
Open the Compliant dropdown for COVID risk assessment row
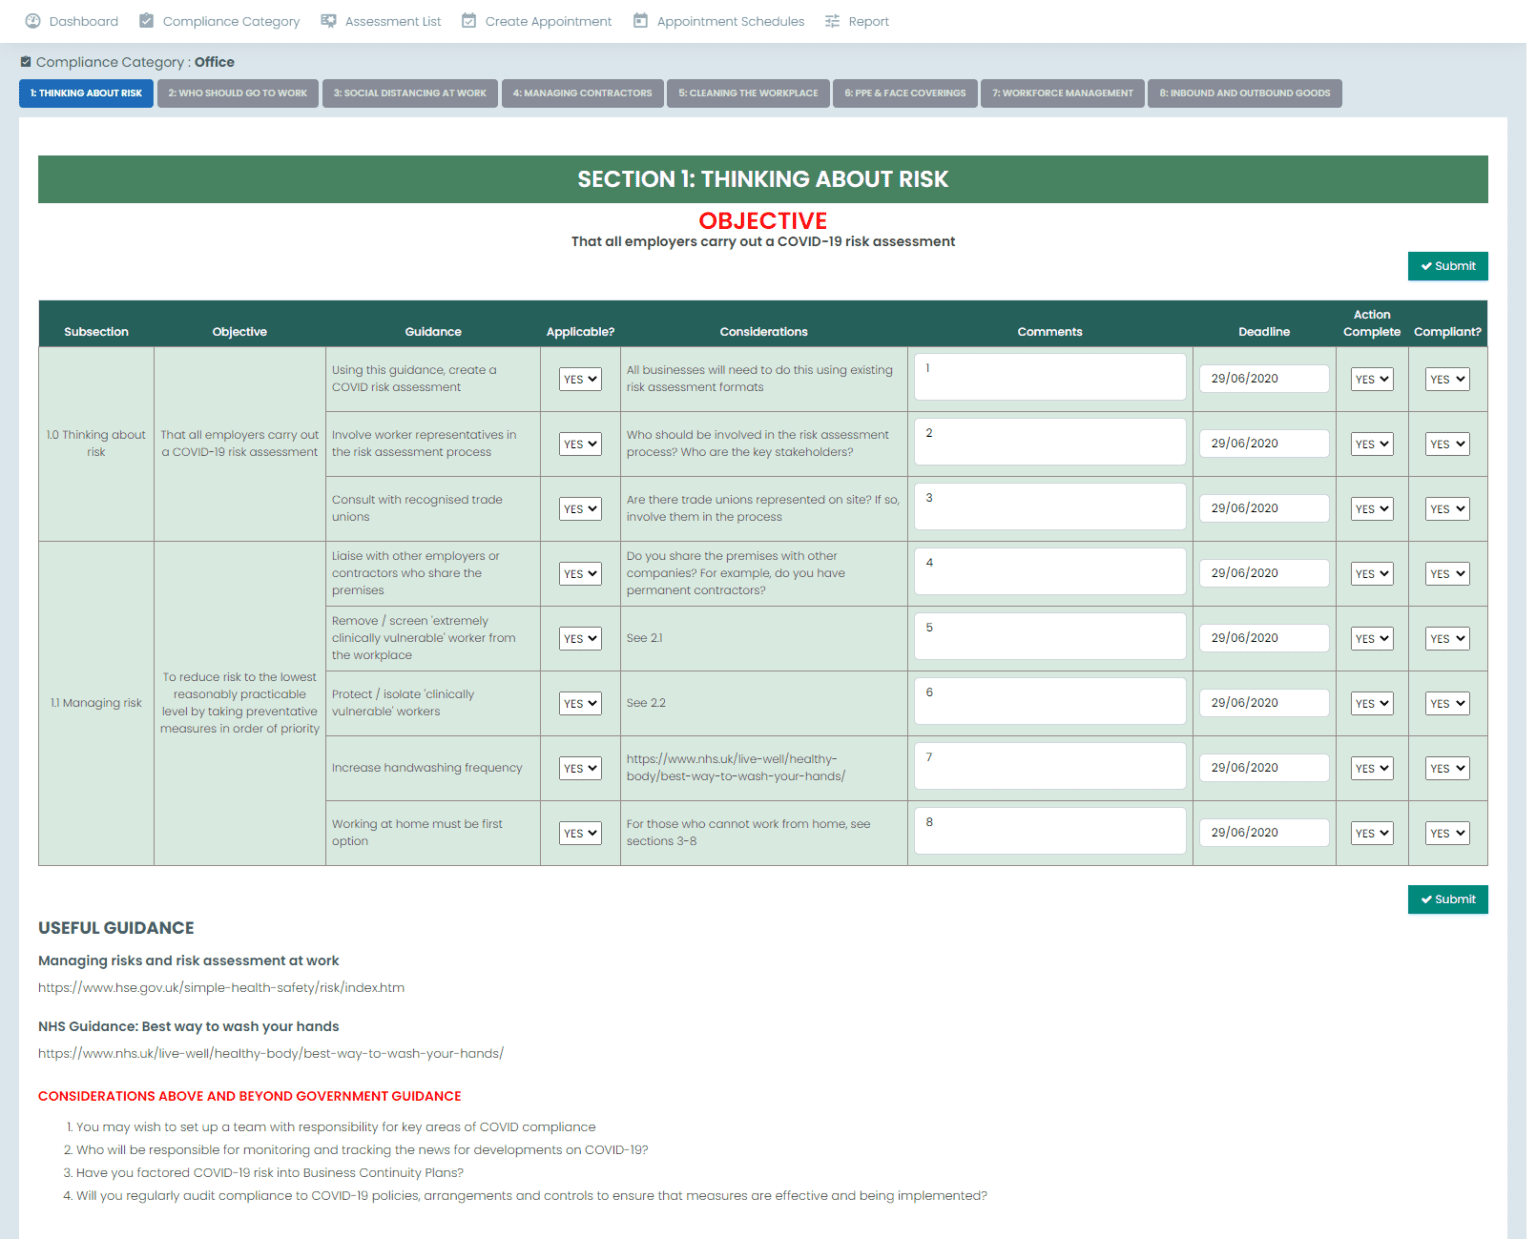coord(1447,379)
